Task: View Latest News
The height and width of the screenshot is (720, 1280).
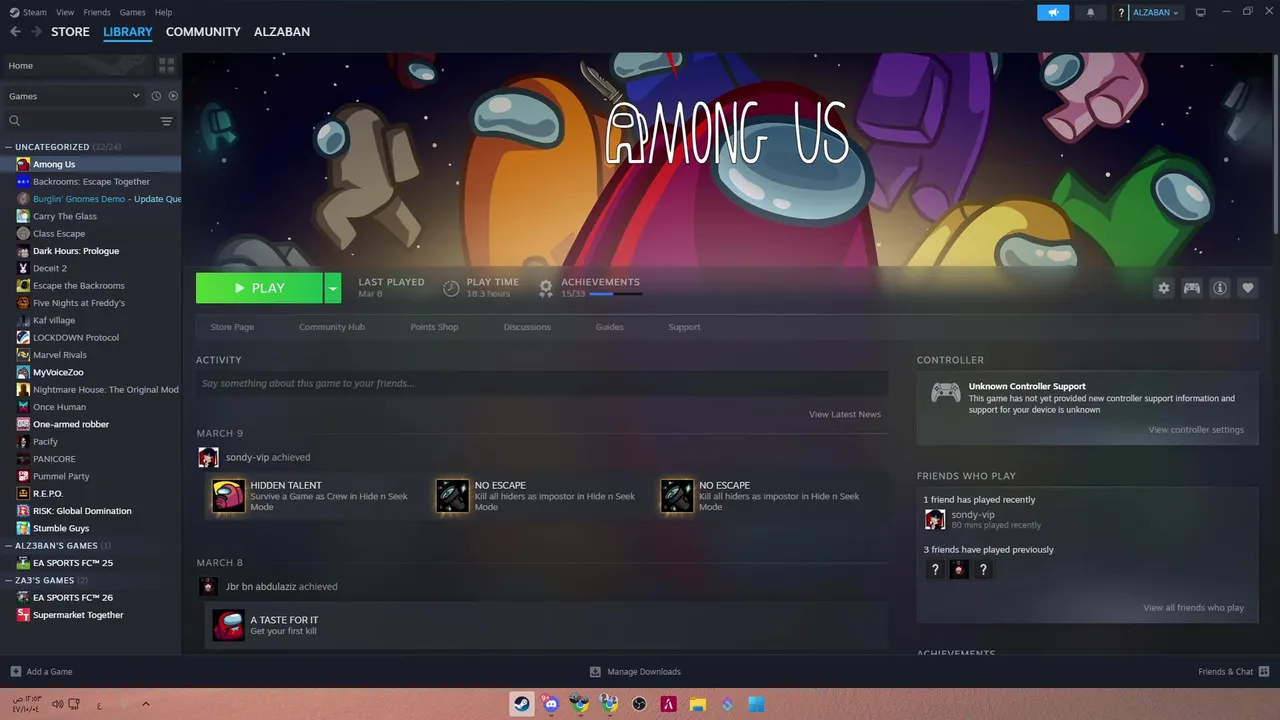Action: pos(845,414)
